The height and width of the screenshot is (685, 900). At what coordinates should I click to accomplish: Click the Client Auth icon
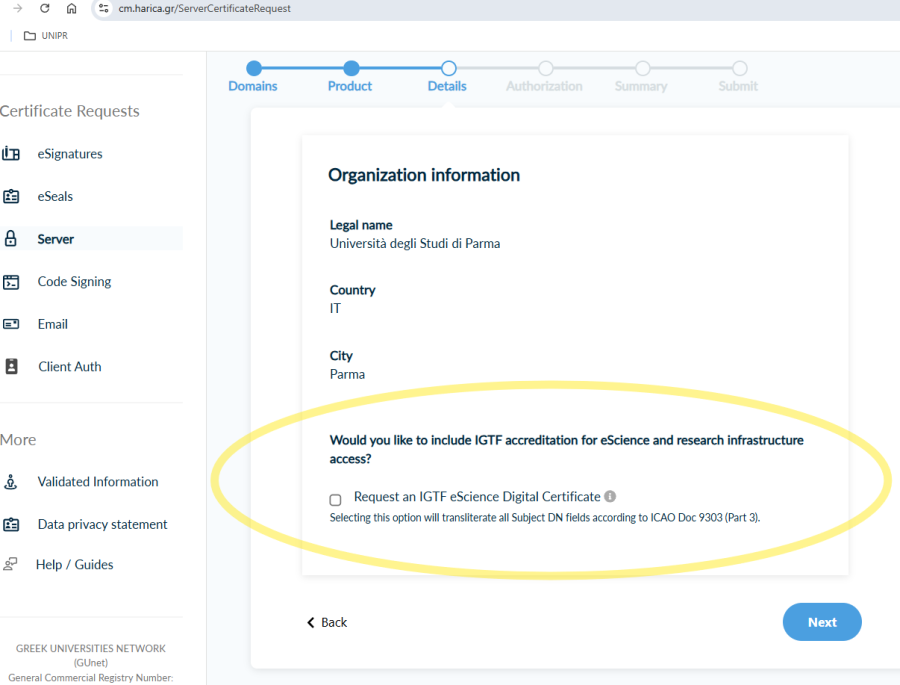[11, 367]
